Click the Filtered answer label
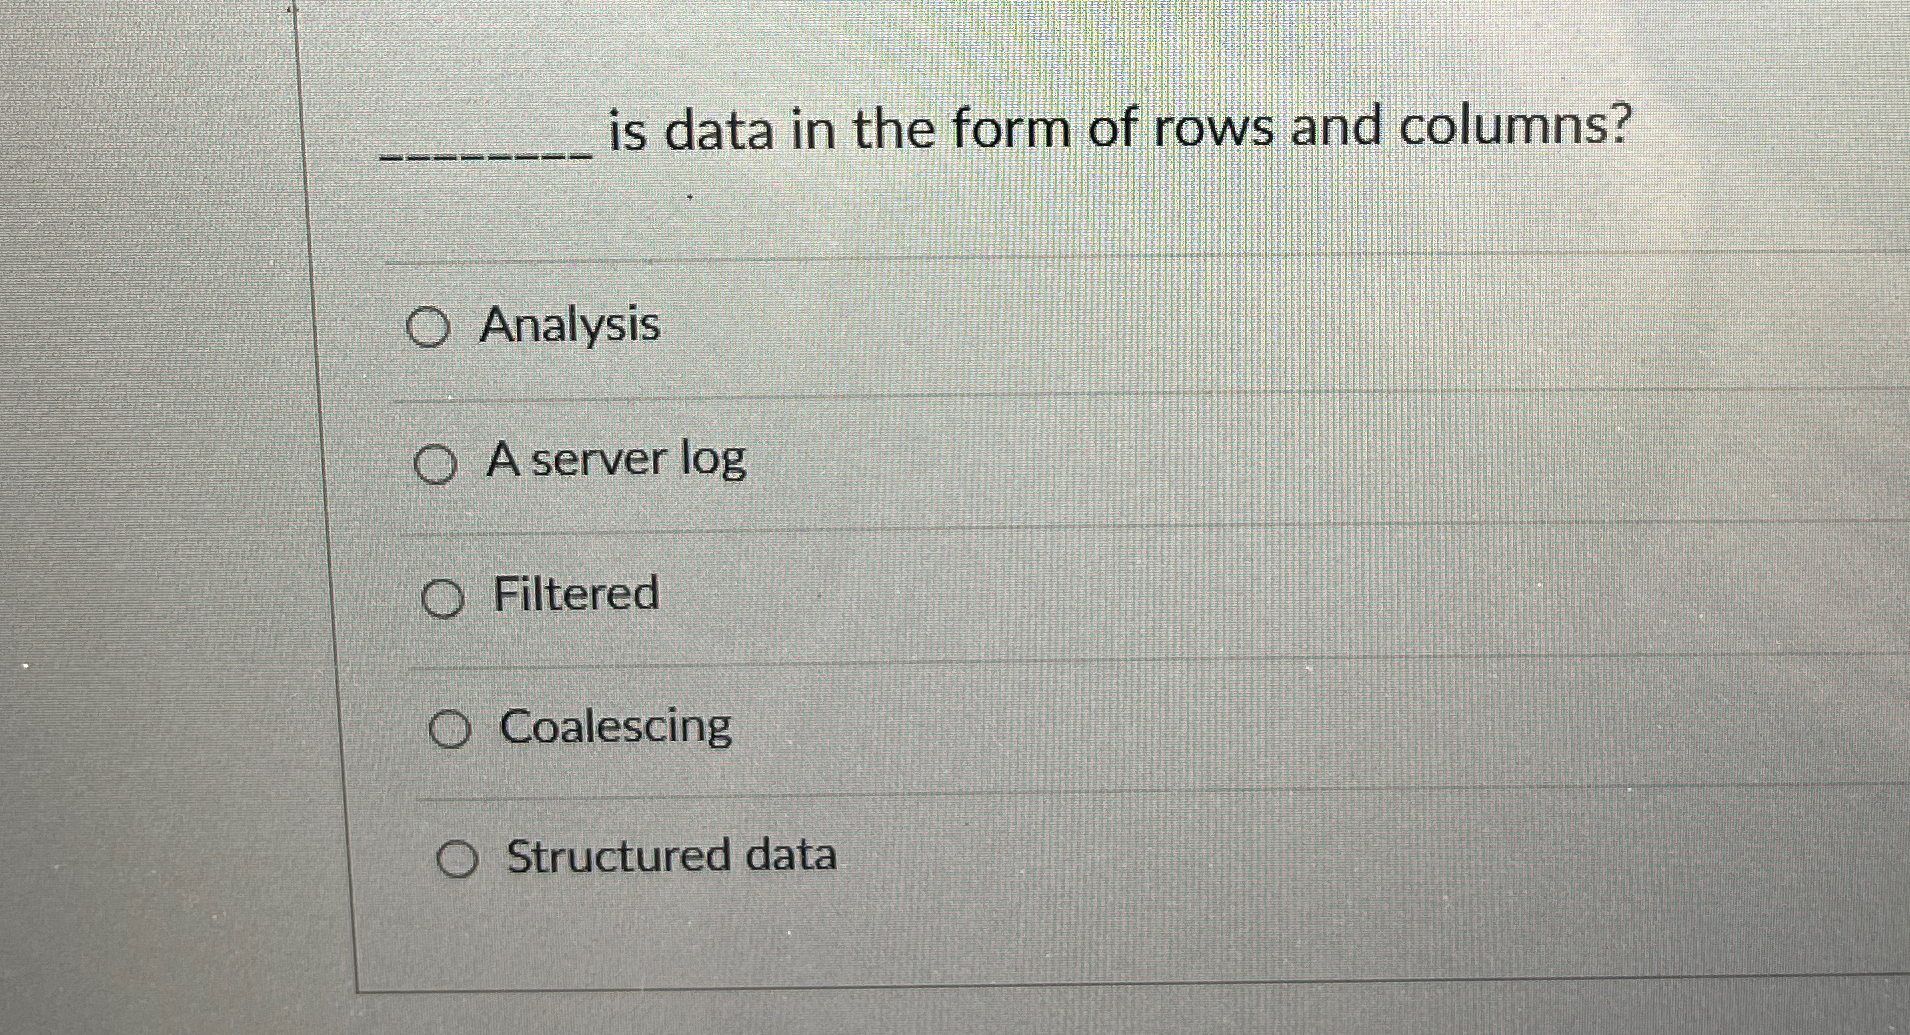This screenshot has height=1035, width=1910. tap(574, 595)
